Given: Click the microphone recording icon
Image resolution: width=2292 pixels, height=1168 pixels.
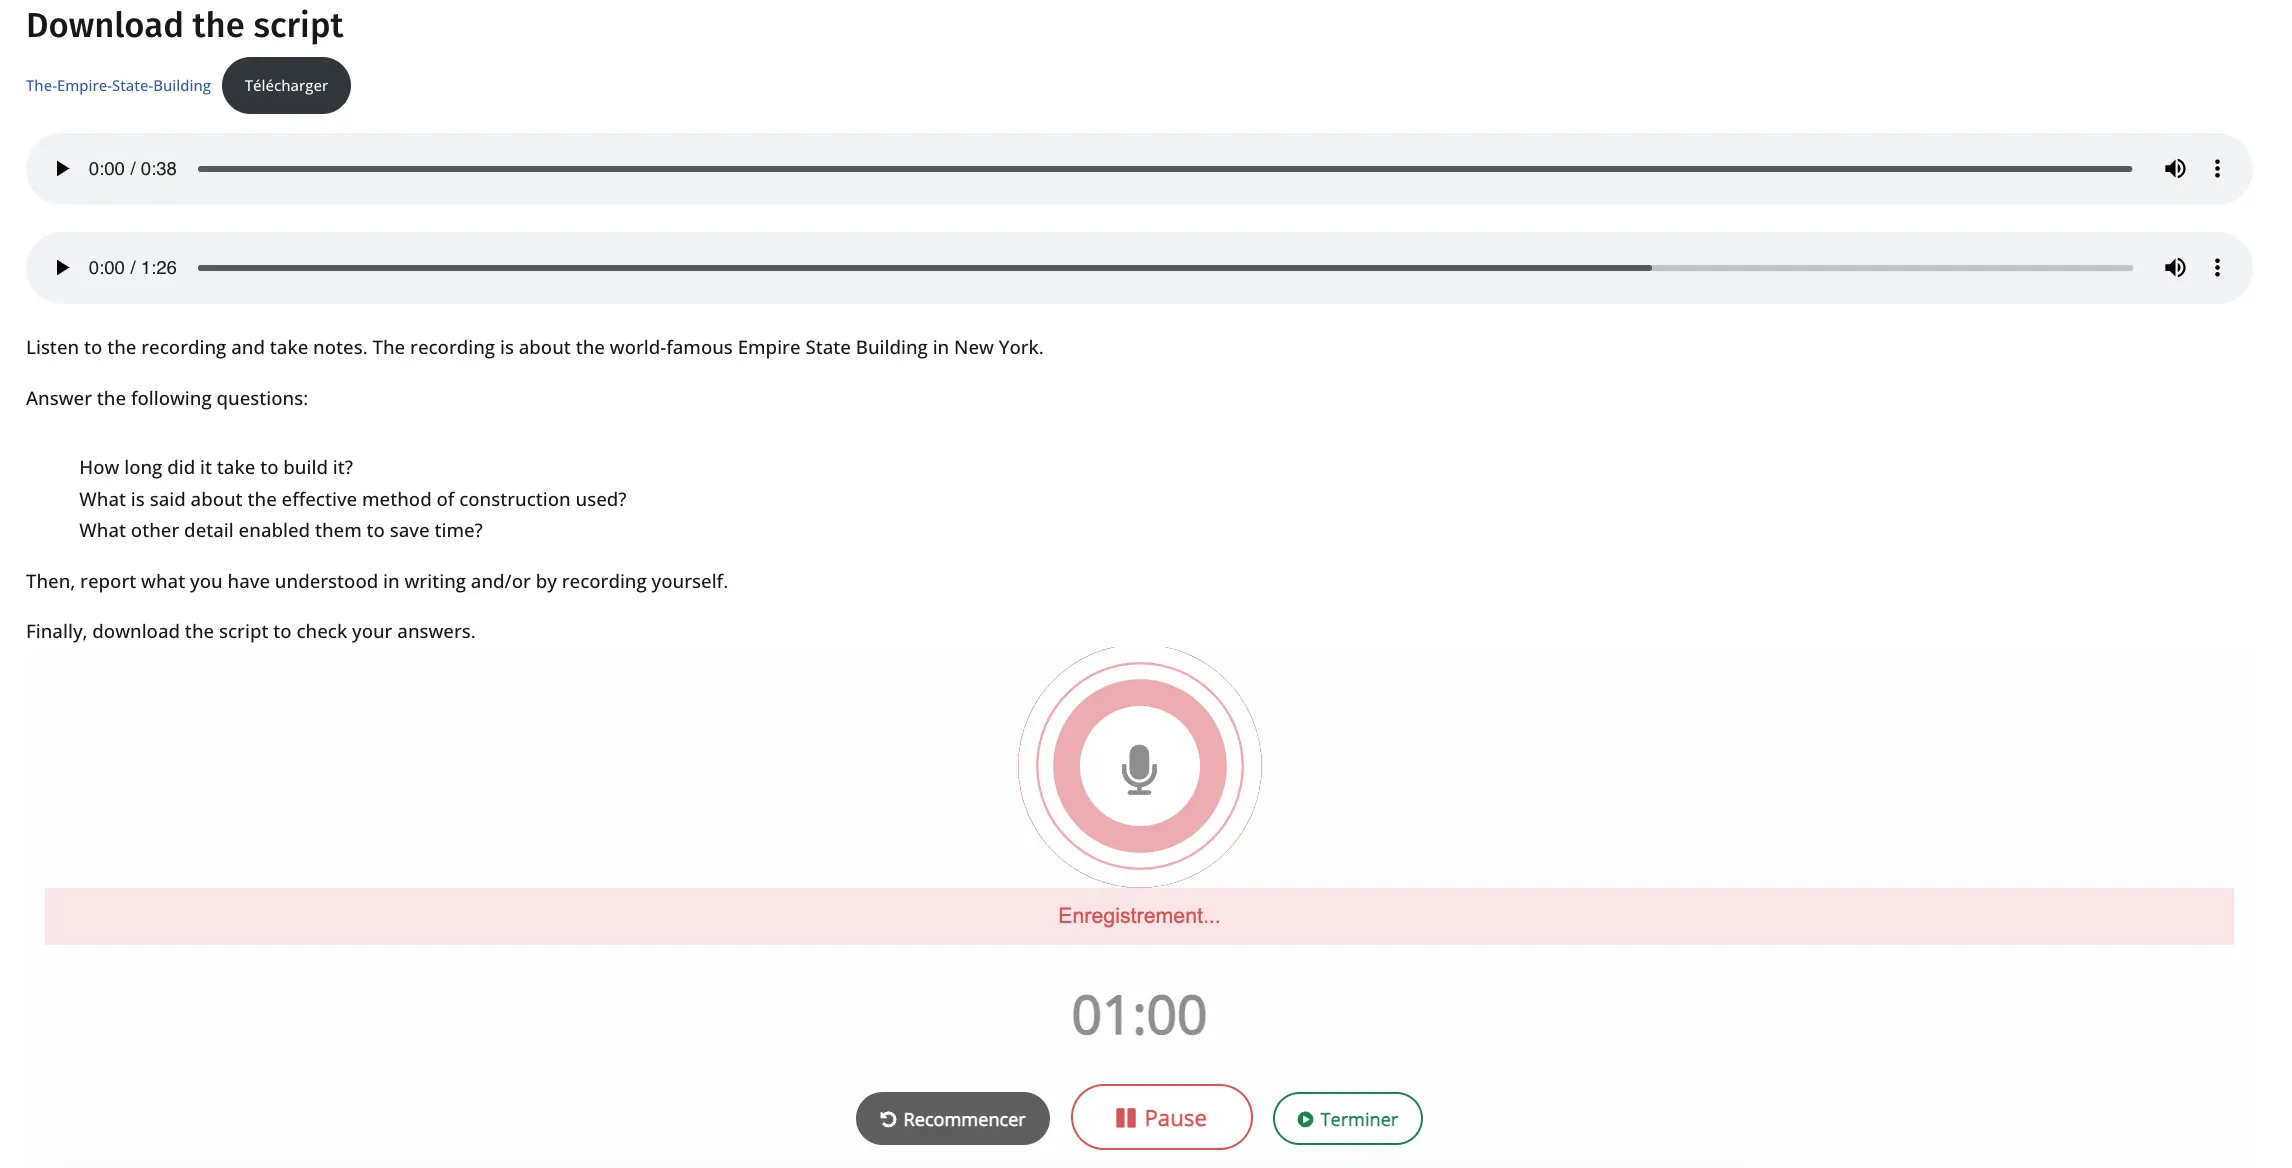Looking at the screenshot, I should click(1139, 767).
